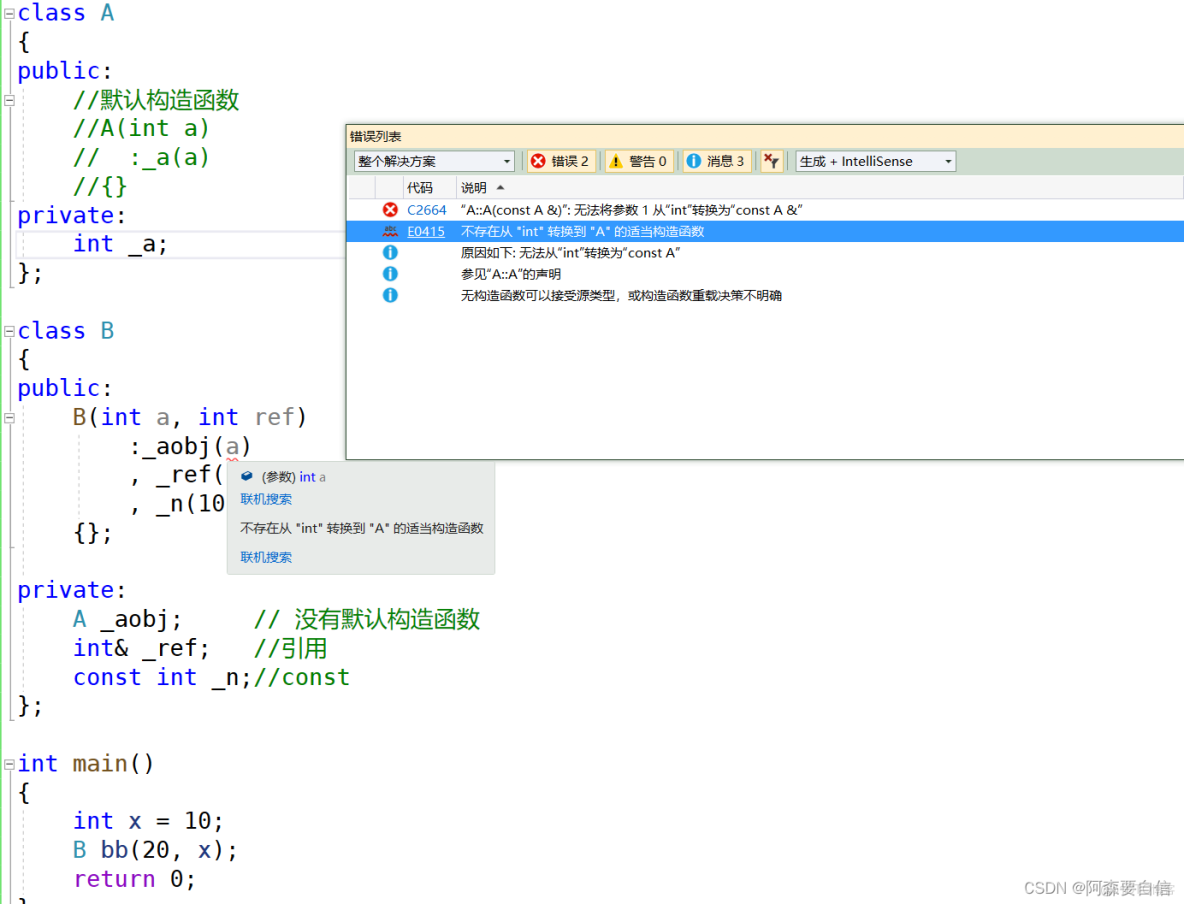
Task: Select the row 无构造函数可以接受源类型
Action: (765, 295)
